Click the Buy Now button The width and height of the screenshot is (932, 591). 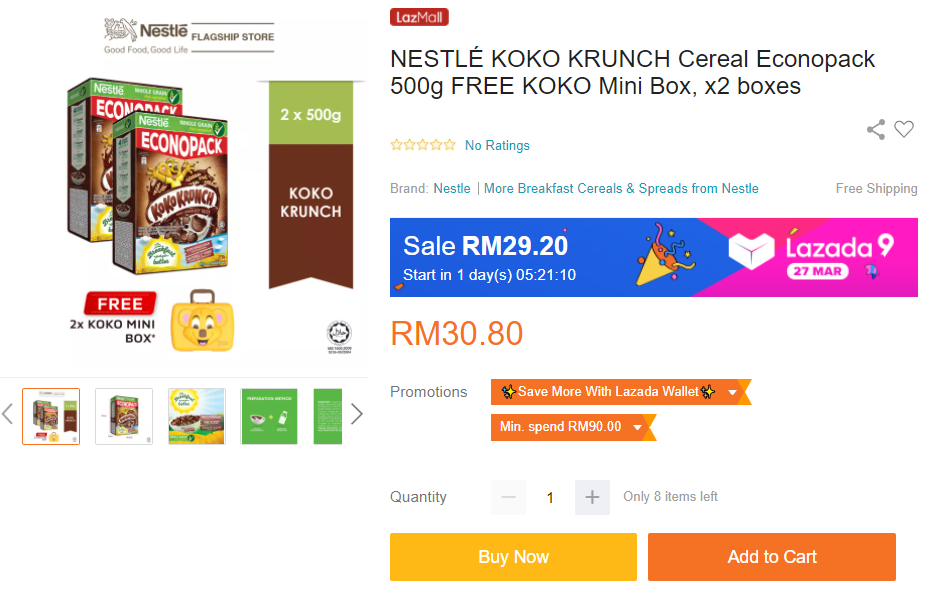(513, 557)
